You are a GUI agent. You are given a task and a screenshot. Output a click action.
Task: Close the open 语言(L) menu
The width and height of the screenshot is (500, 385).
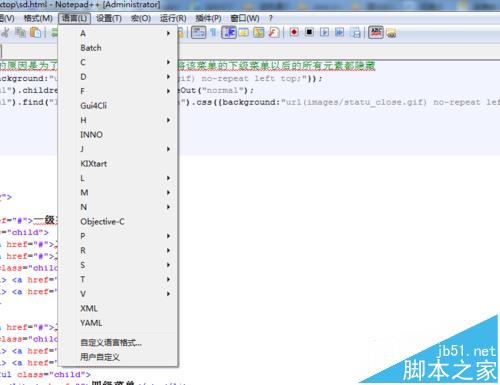[74, 18]
